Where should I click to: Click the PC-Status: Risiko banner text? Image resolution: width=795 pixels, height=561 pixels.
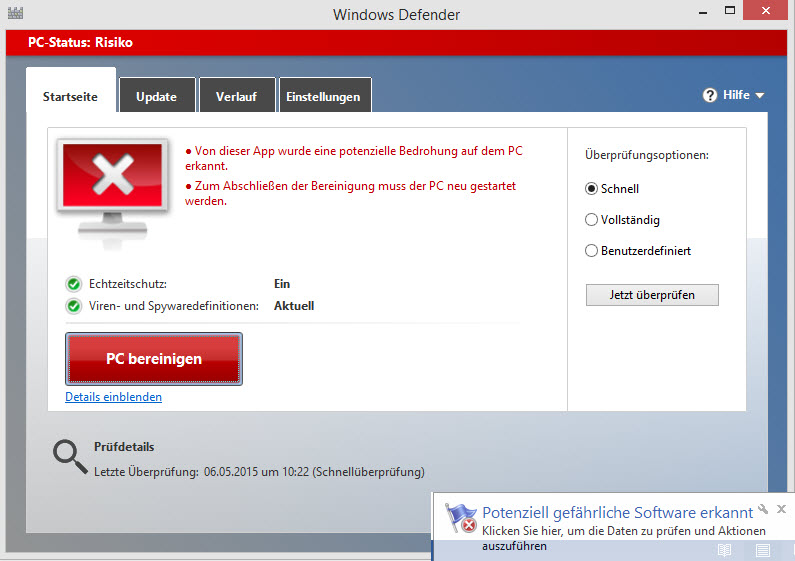pyautogui.click(x=80, y=42)
